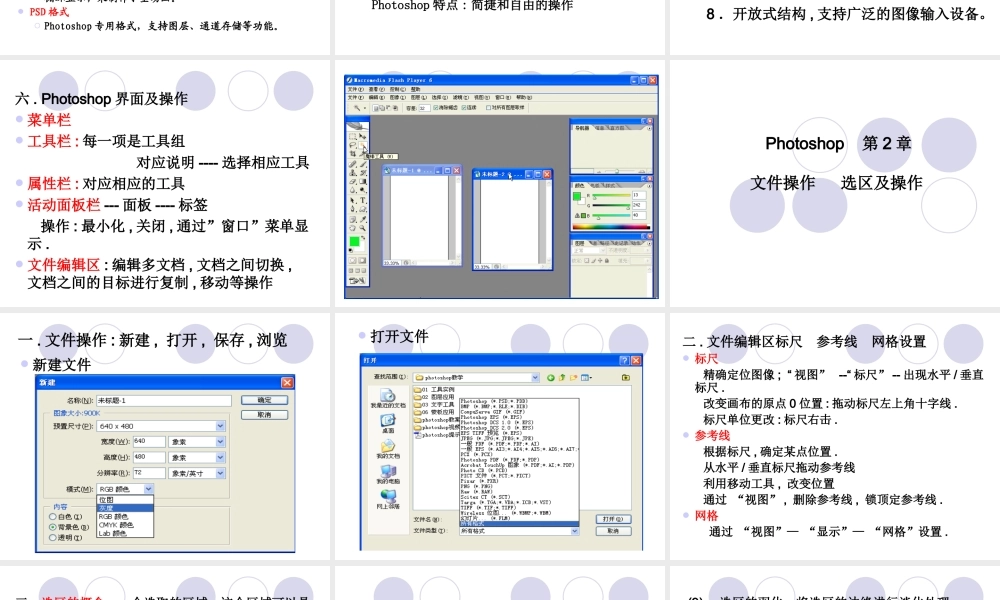Viewport: 1000px width, 600px height.
Task: Select the 背景色 radio button
Action: pos(53,527)
